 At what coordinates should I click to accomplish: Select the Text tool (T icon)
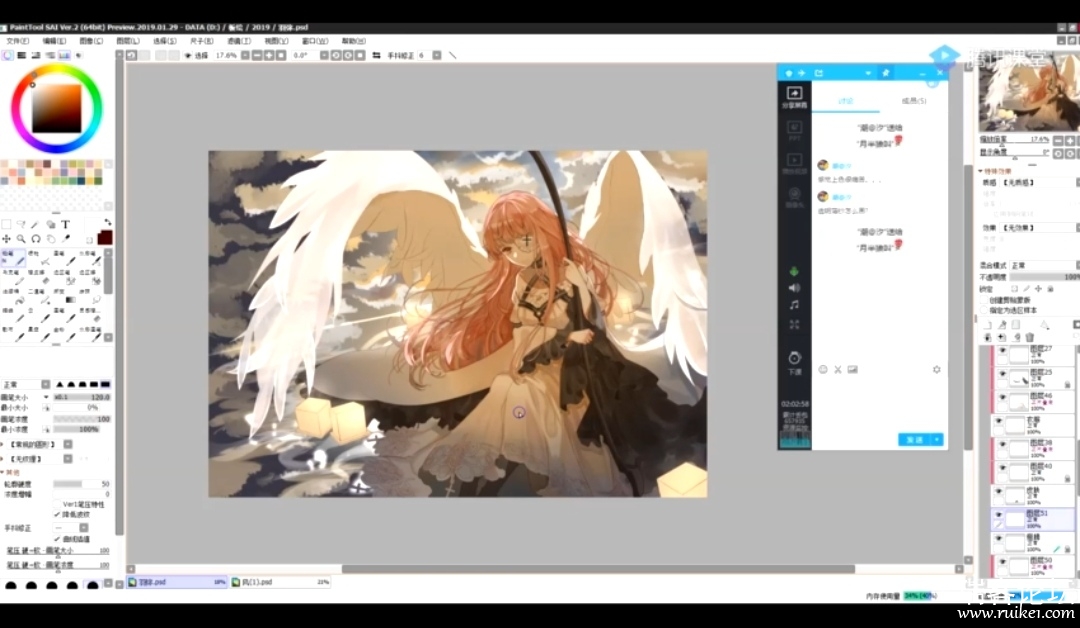click(65, 224)
